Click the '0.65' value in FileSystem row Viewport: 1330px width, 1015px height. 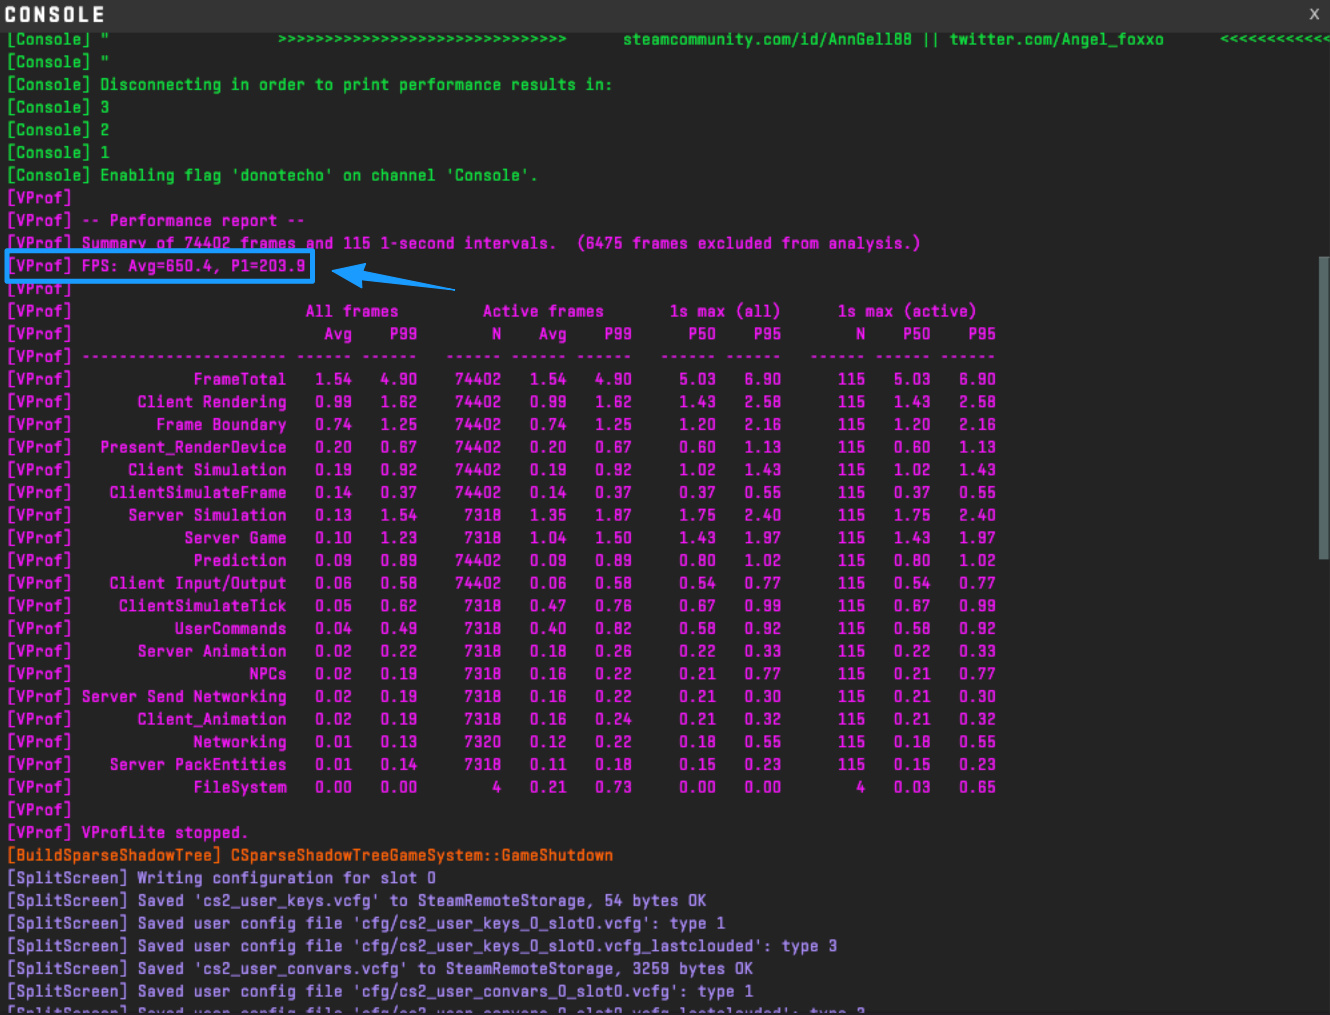click(x=977, y=787)
